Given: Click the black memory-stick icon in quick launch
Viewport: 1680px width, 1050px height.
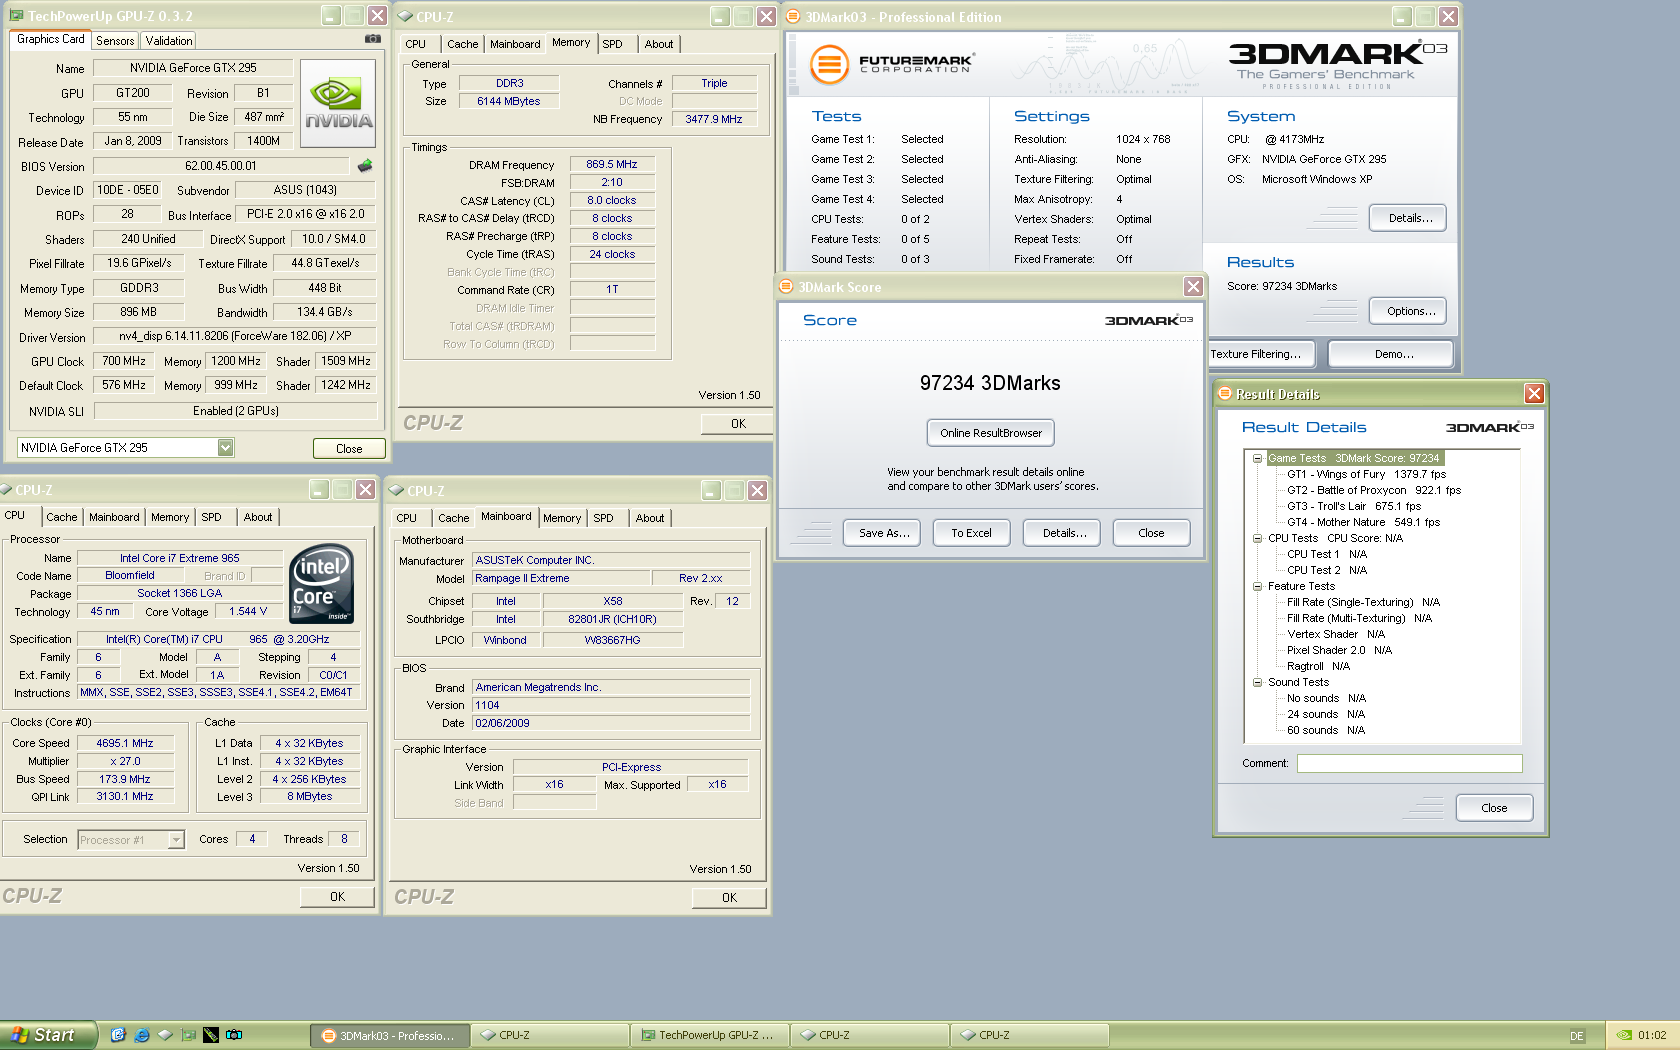Looking at the screenshot, I should (x=210, y=1035).
